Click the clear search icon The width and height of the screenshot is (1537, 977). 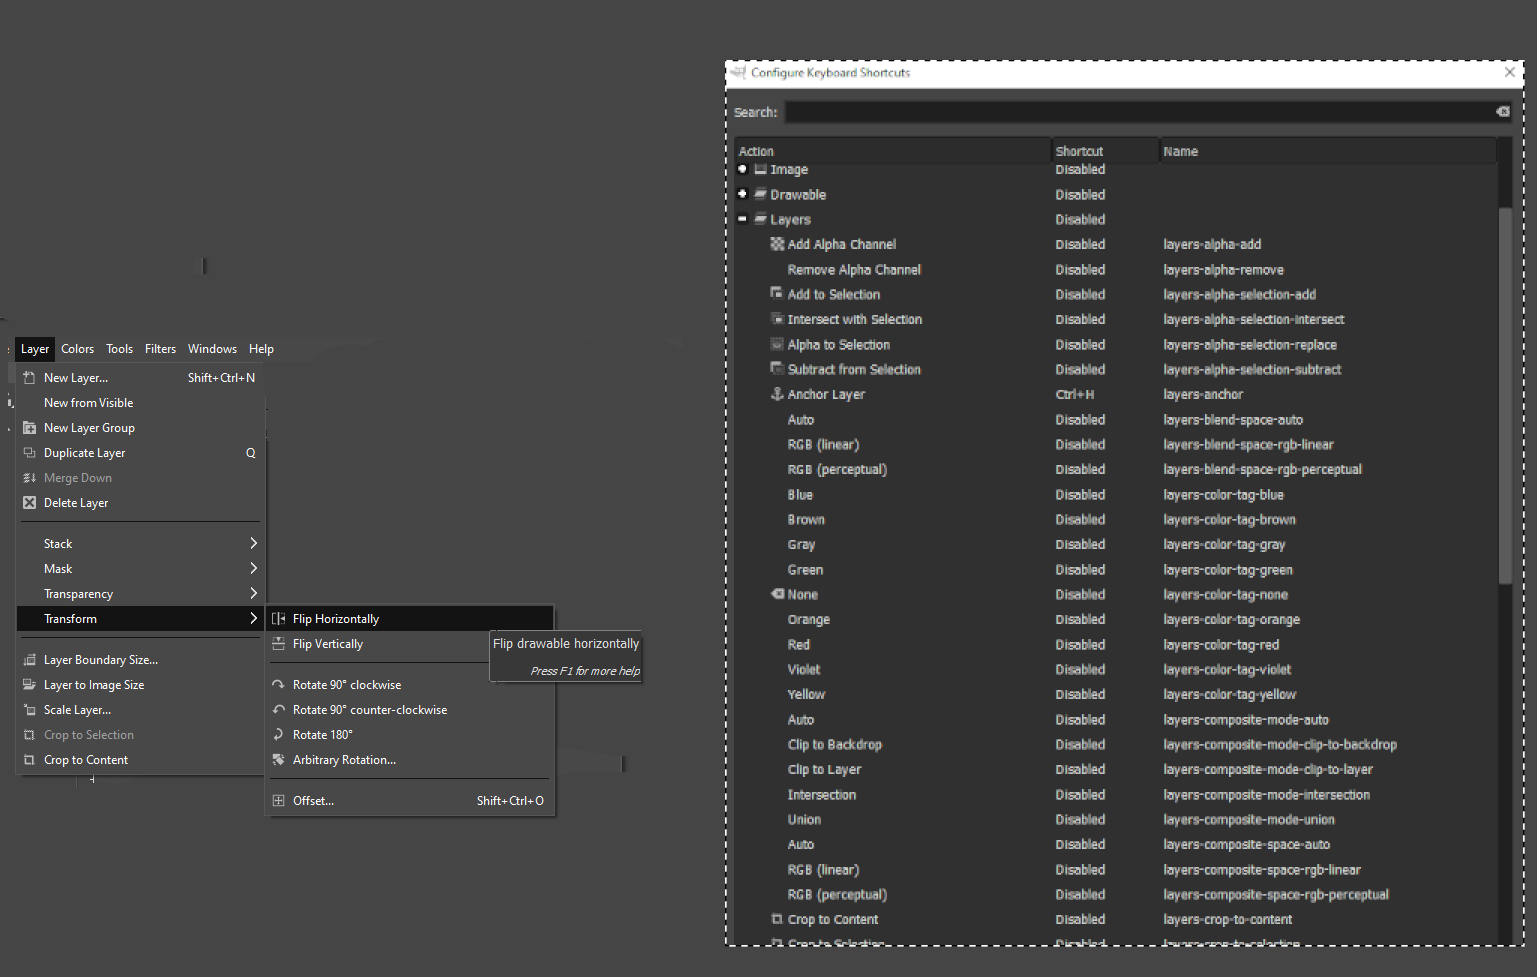point(1502,112)
